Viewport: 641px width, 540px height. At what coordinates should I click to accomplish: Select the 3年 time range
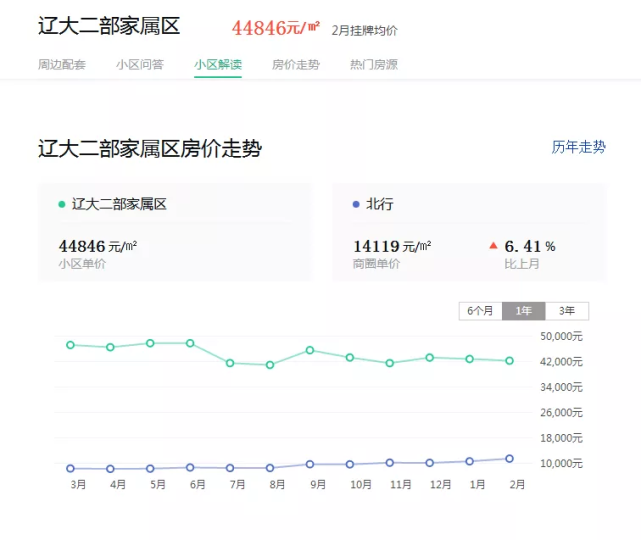(567, 311)
